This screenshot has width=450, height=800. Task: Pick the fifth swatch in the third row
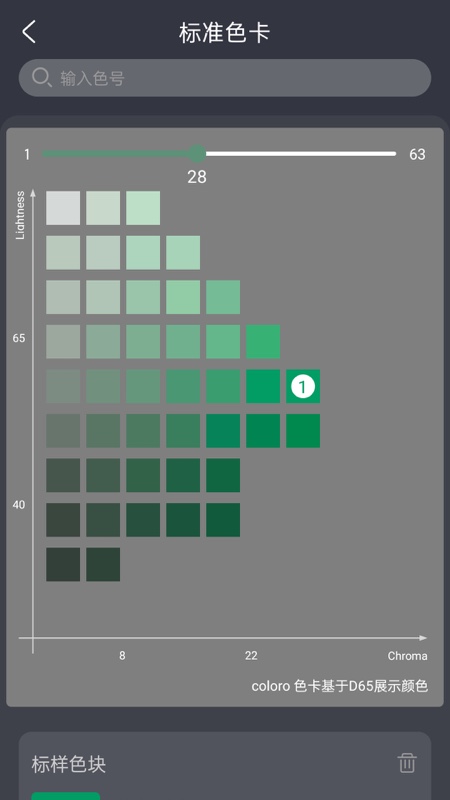(x=223, y=297)
